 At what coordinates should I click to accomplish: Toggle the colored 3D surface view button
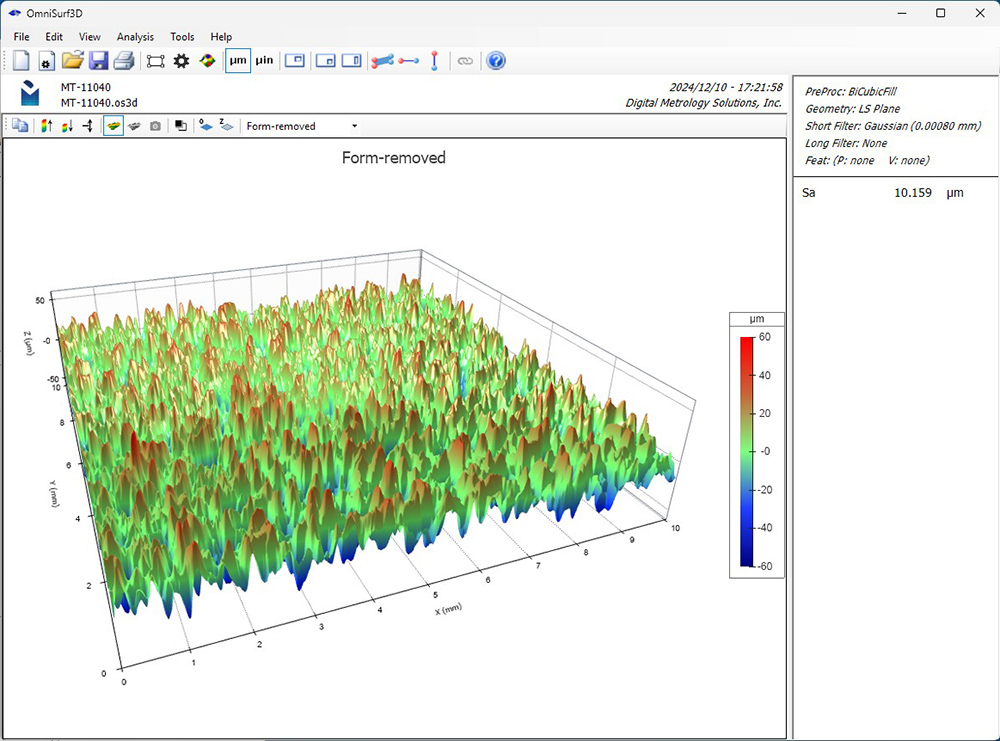[113, 126]
